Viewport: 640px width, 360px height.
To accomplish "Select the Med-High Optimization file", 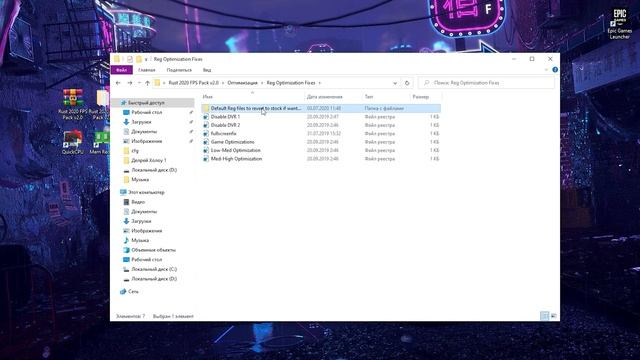I will pyautogui.click(x=321, y=159).
